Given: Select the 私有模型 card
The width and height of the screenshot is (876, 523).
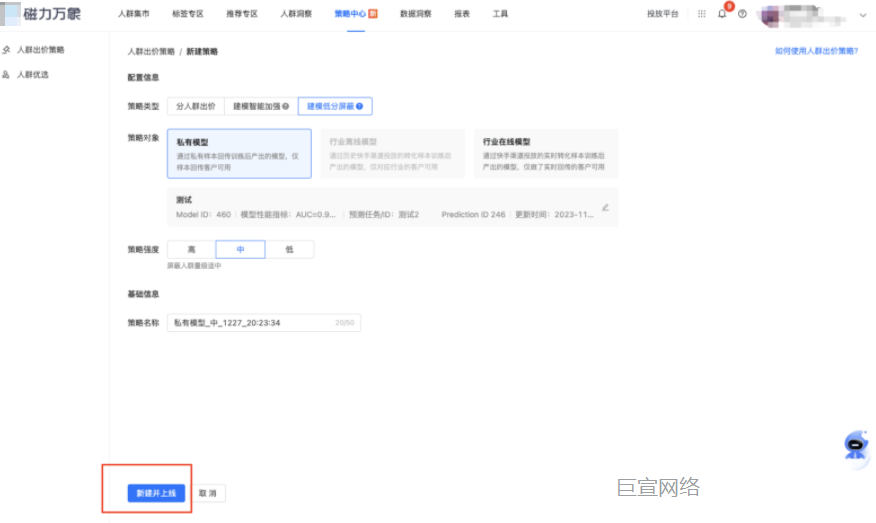Looking at the screenshot, I should pos(239,154).
